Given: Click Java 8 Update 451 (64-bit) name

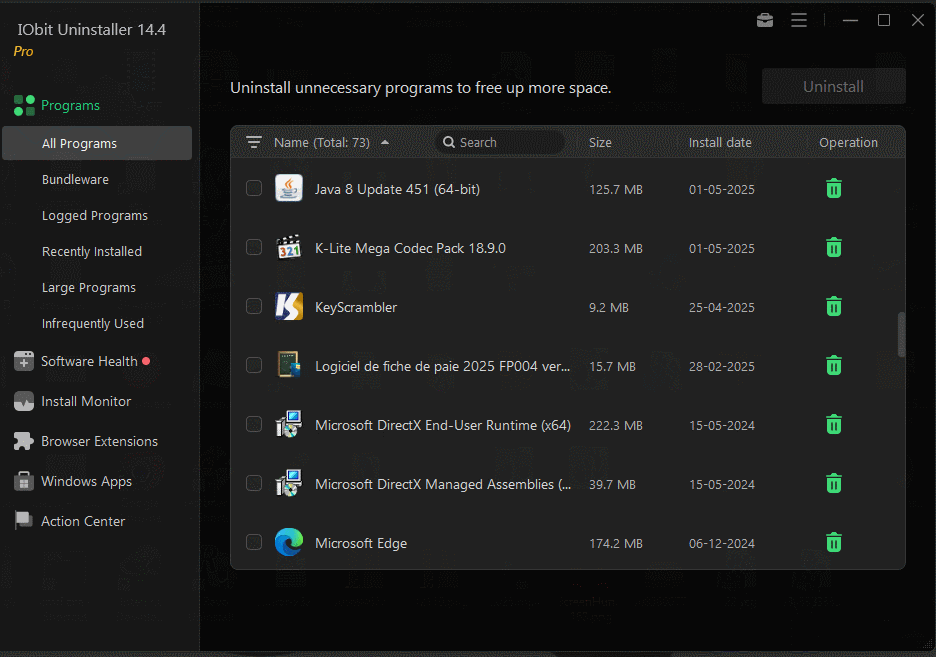Looking at the screenshot, I should coord(398,189).
